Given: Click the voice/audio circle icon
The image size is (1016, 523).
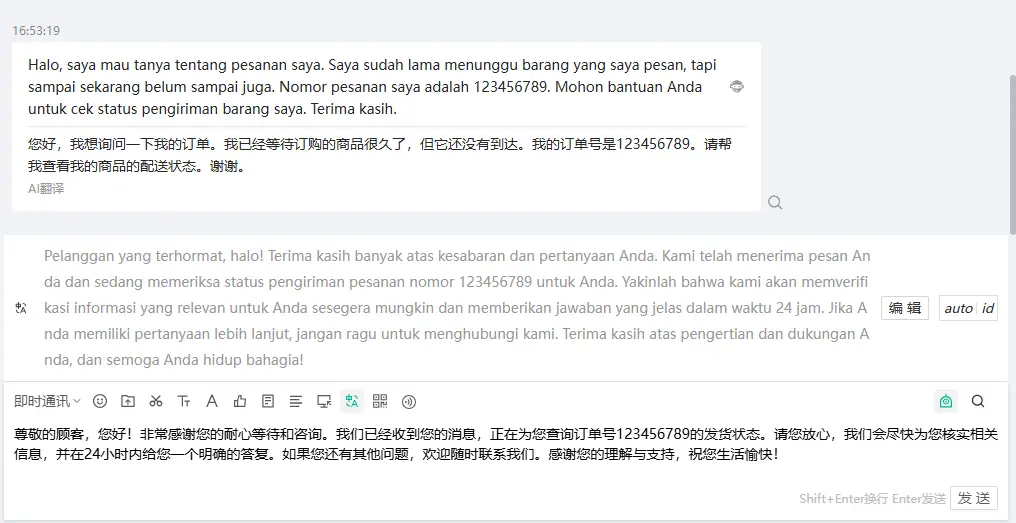Looking at the screenshot, I should pos(408,401).
